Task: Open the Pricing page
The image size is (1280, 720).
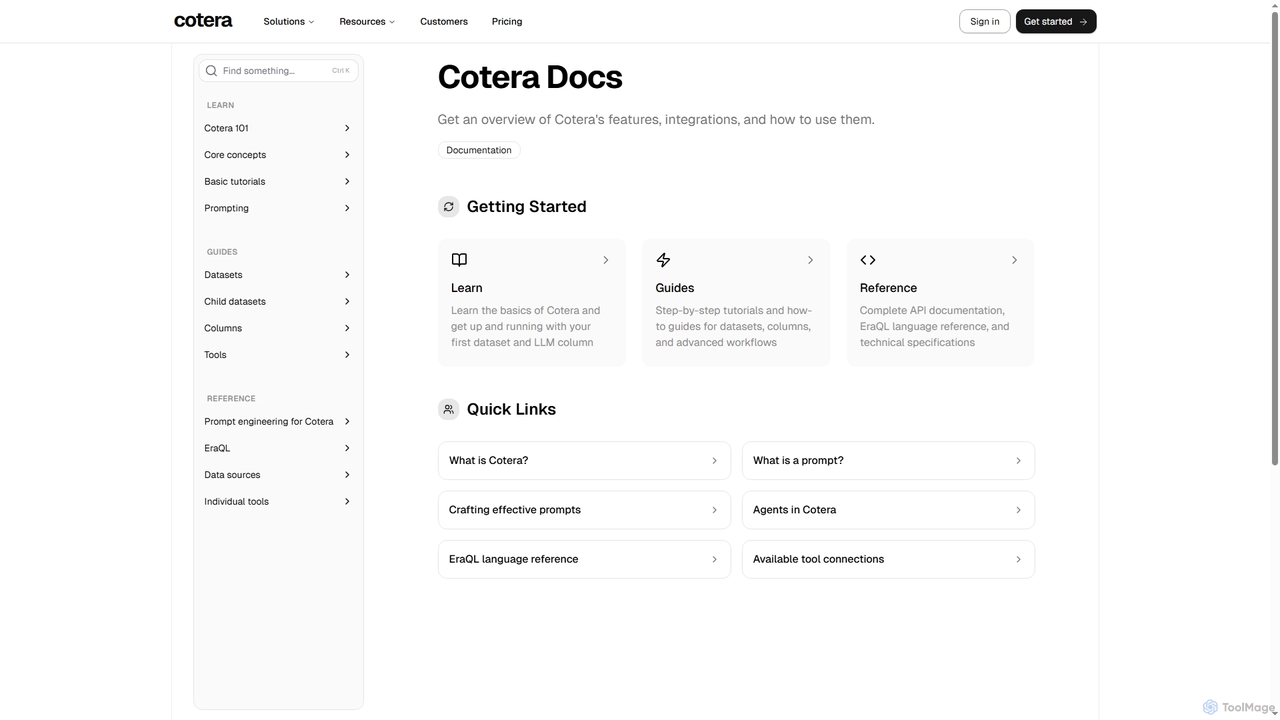Action: [507, 21]
